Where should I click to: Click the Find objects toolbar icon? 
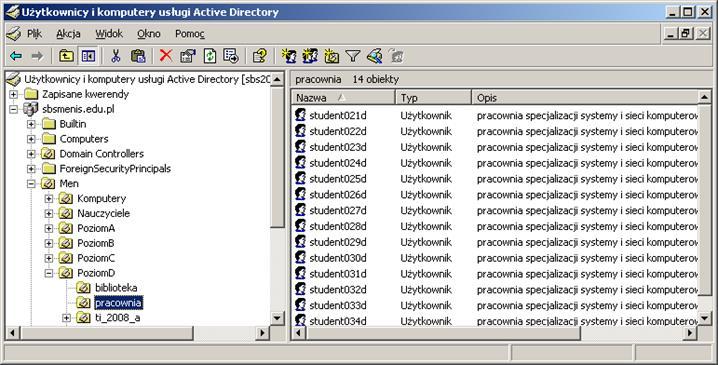click(375, 56)
